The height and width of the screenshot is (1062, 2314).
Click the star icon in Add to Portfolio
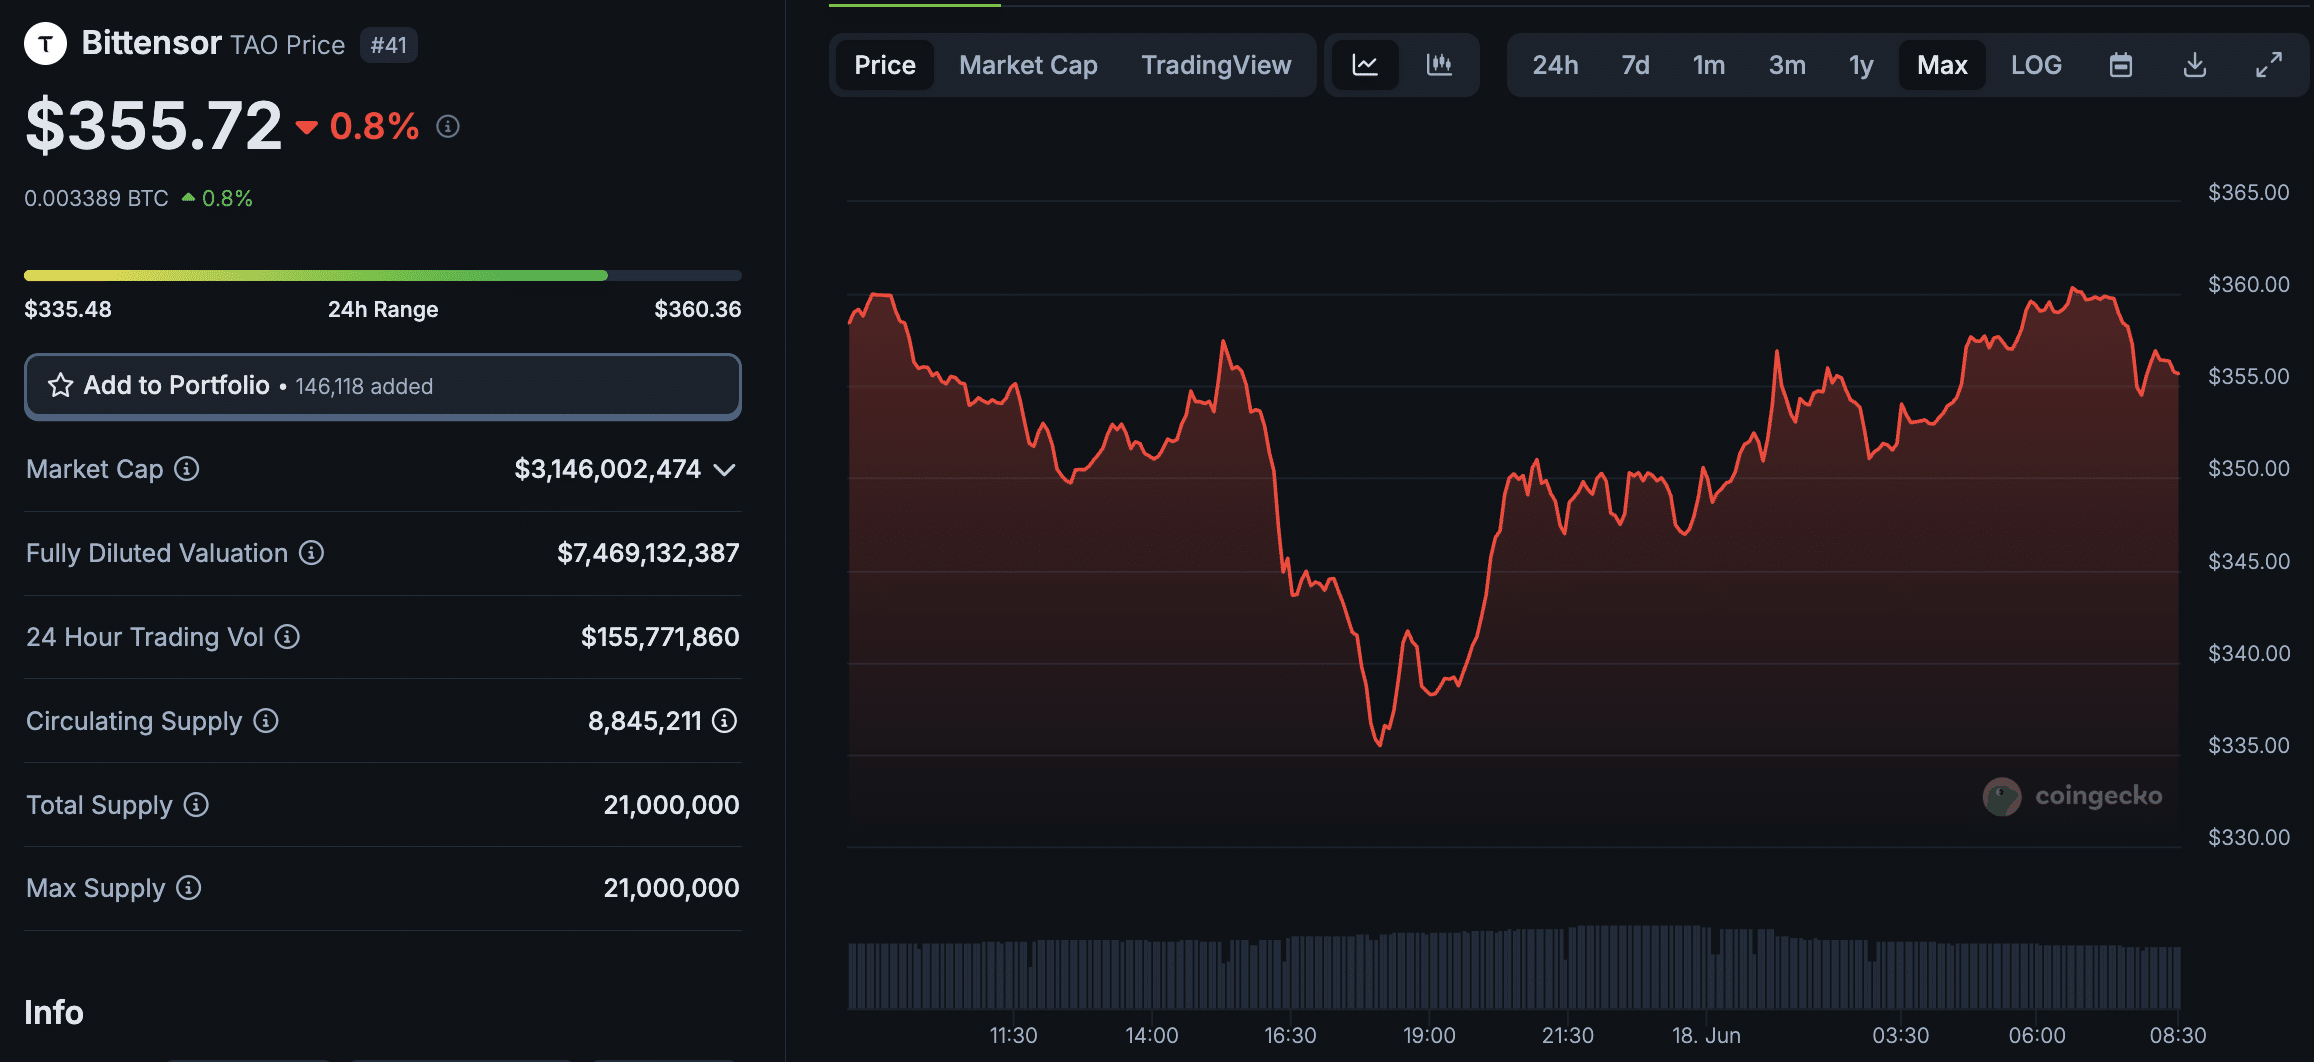[x=61, y=385]
